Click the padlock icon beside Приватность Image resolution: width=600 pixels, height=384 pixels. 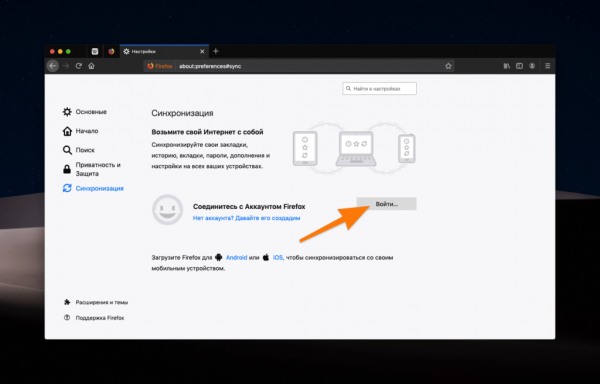click(67, 169)
